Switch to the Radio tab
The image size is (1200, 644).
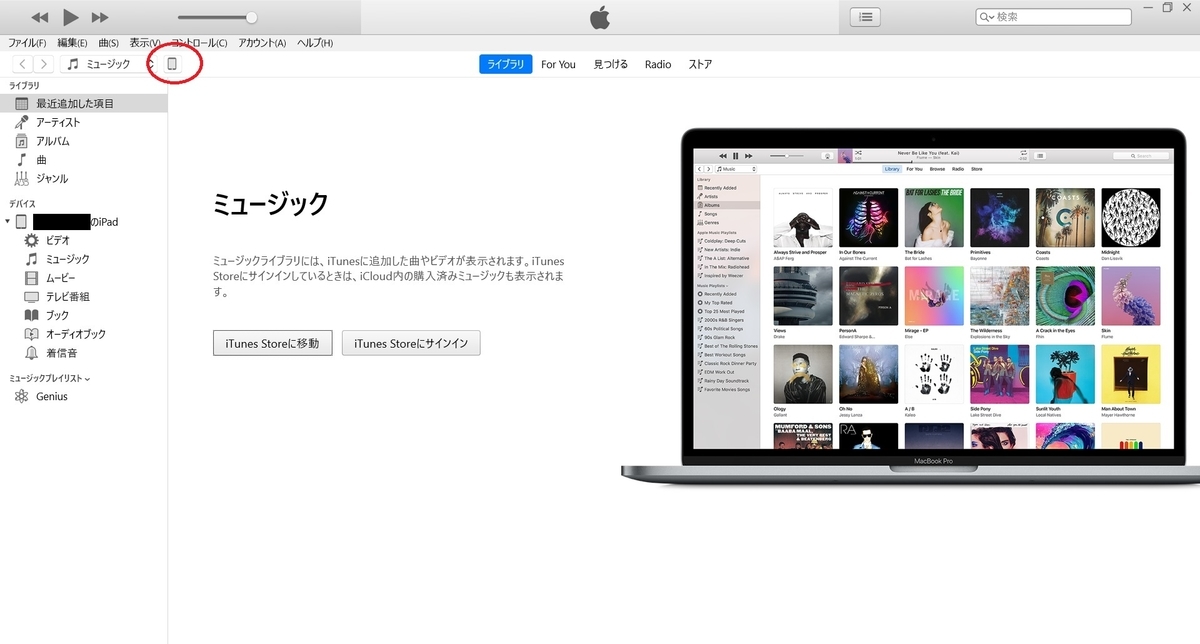(658, 64)
